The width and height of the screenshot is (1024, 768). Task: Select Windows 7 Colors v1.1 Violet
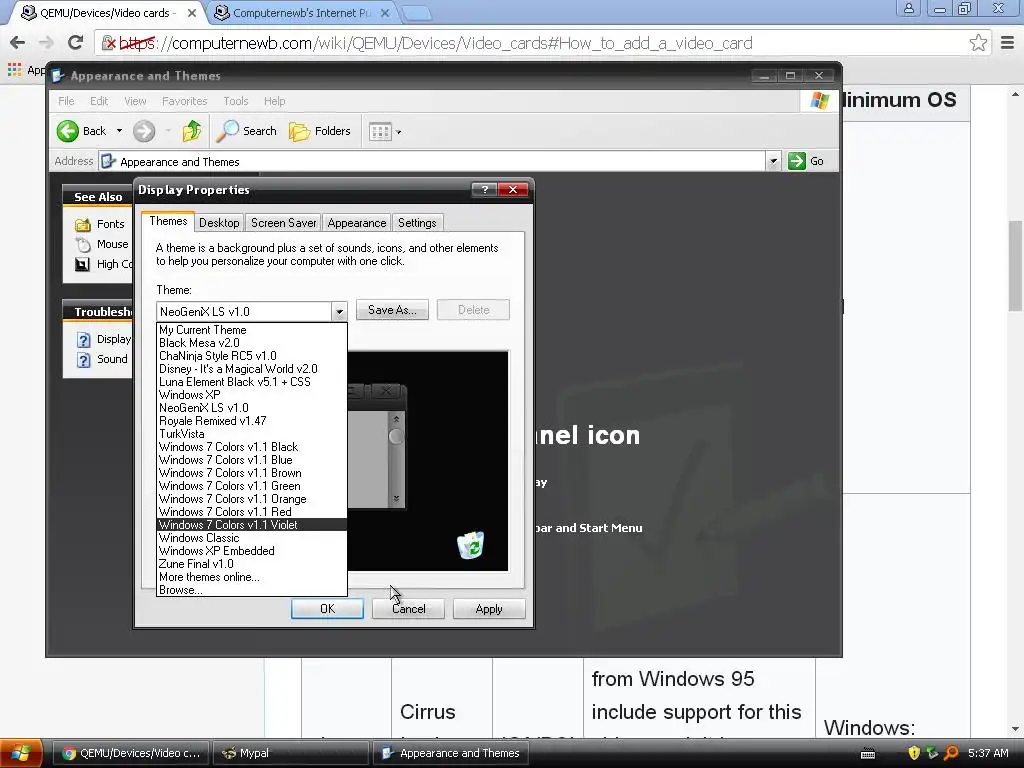click(x=251, y=525)
